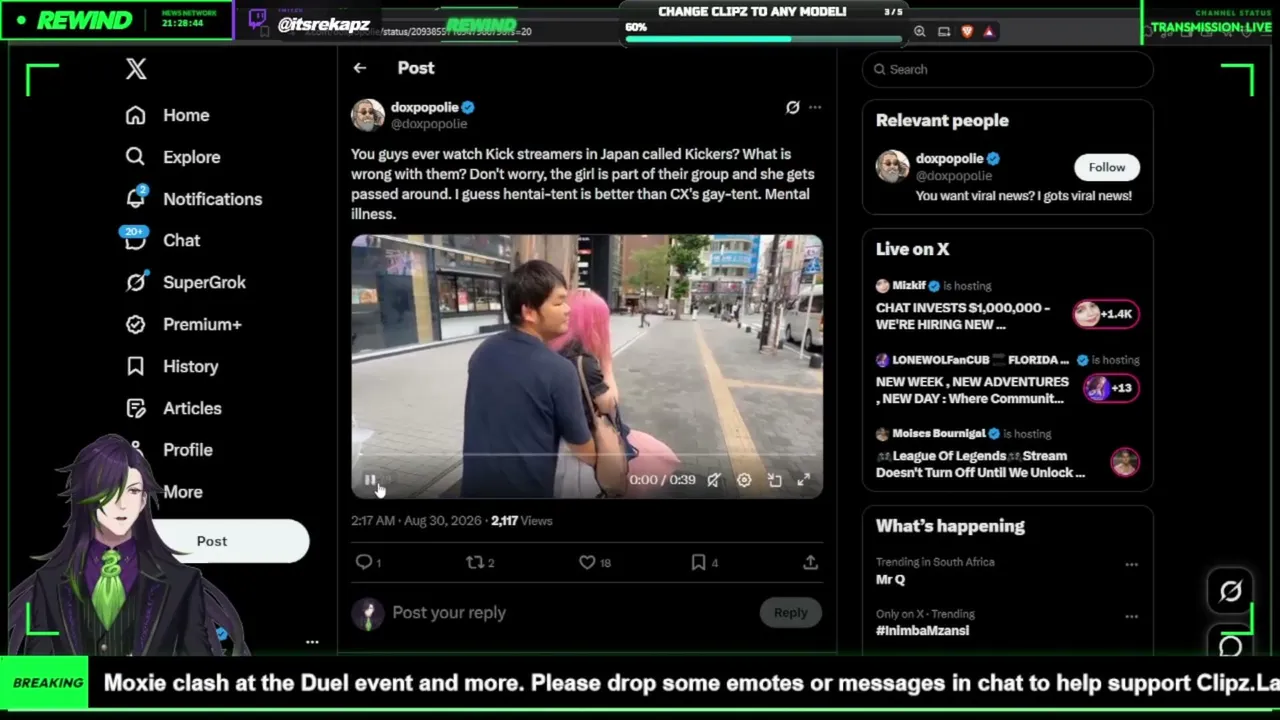Open the #InimbaMzansi trending topic
Image resolution: width=1280 pixels, height=720 pixels.
click(x=922, y=631)
